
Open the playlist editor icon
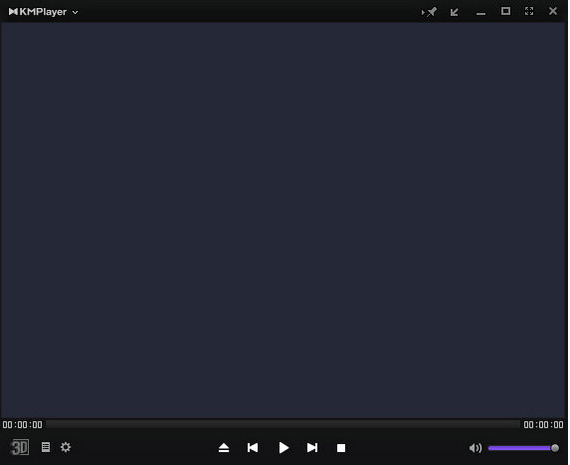tap(46, 447)
